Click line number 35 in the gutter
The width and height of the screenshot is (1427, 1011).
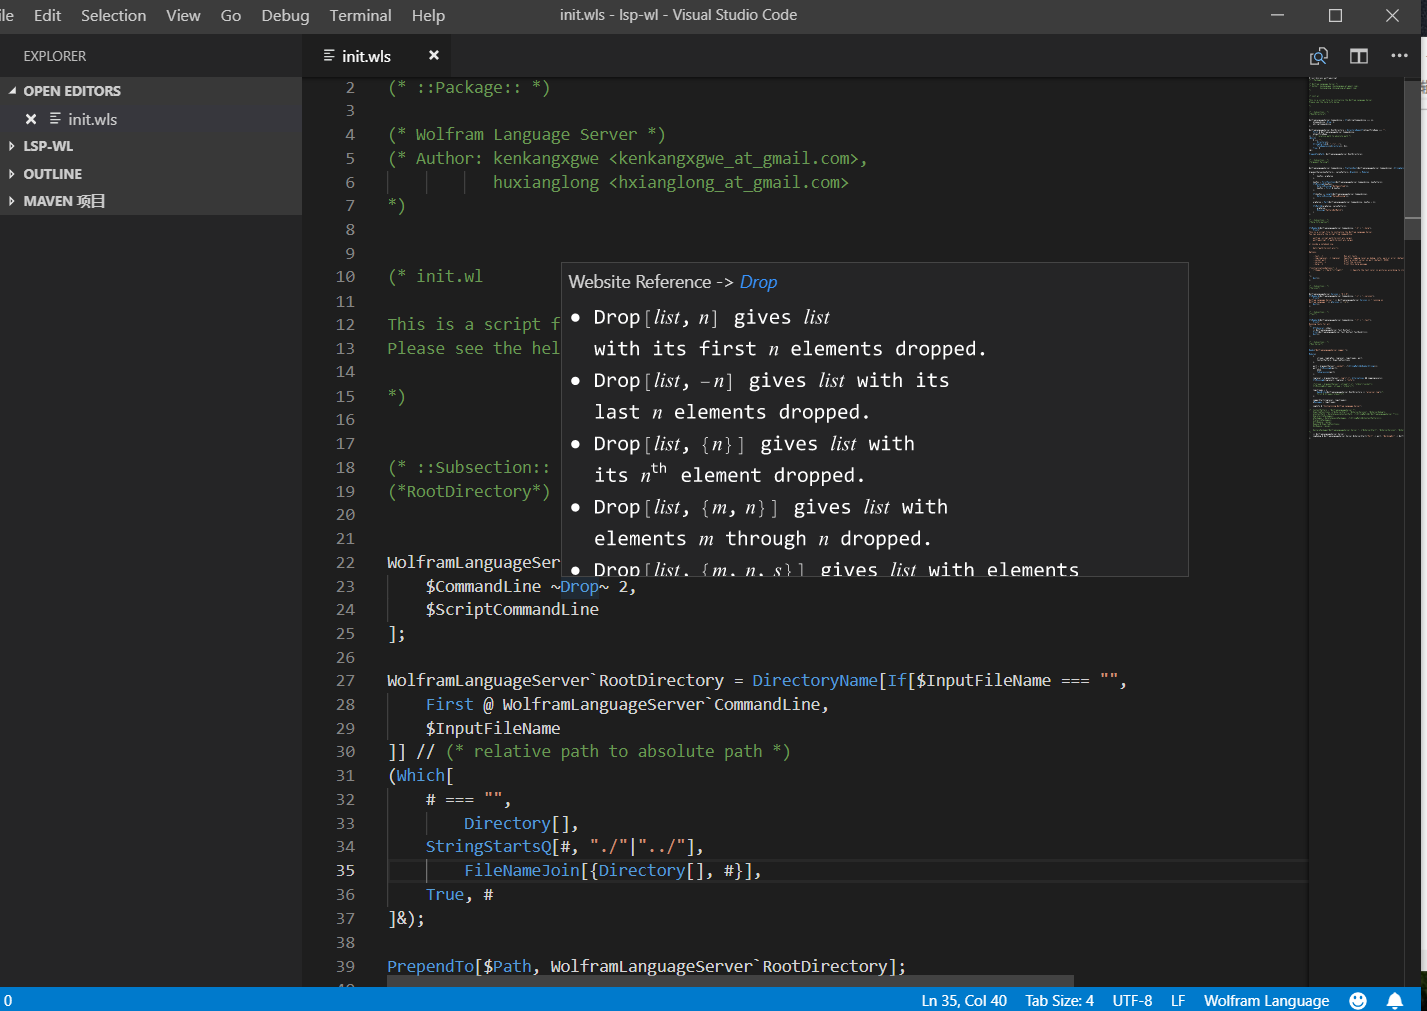click(x=345, y=870)
